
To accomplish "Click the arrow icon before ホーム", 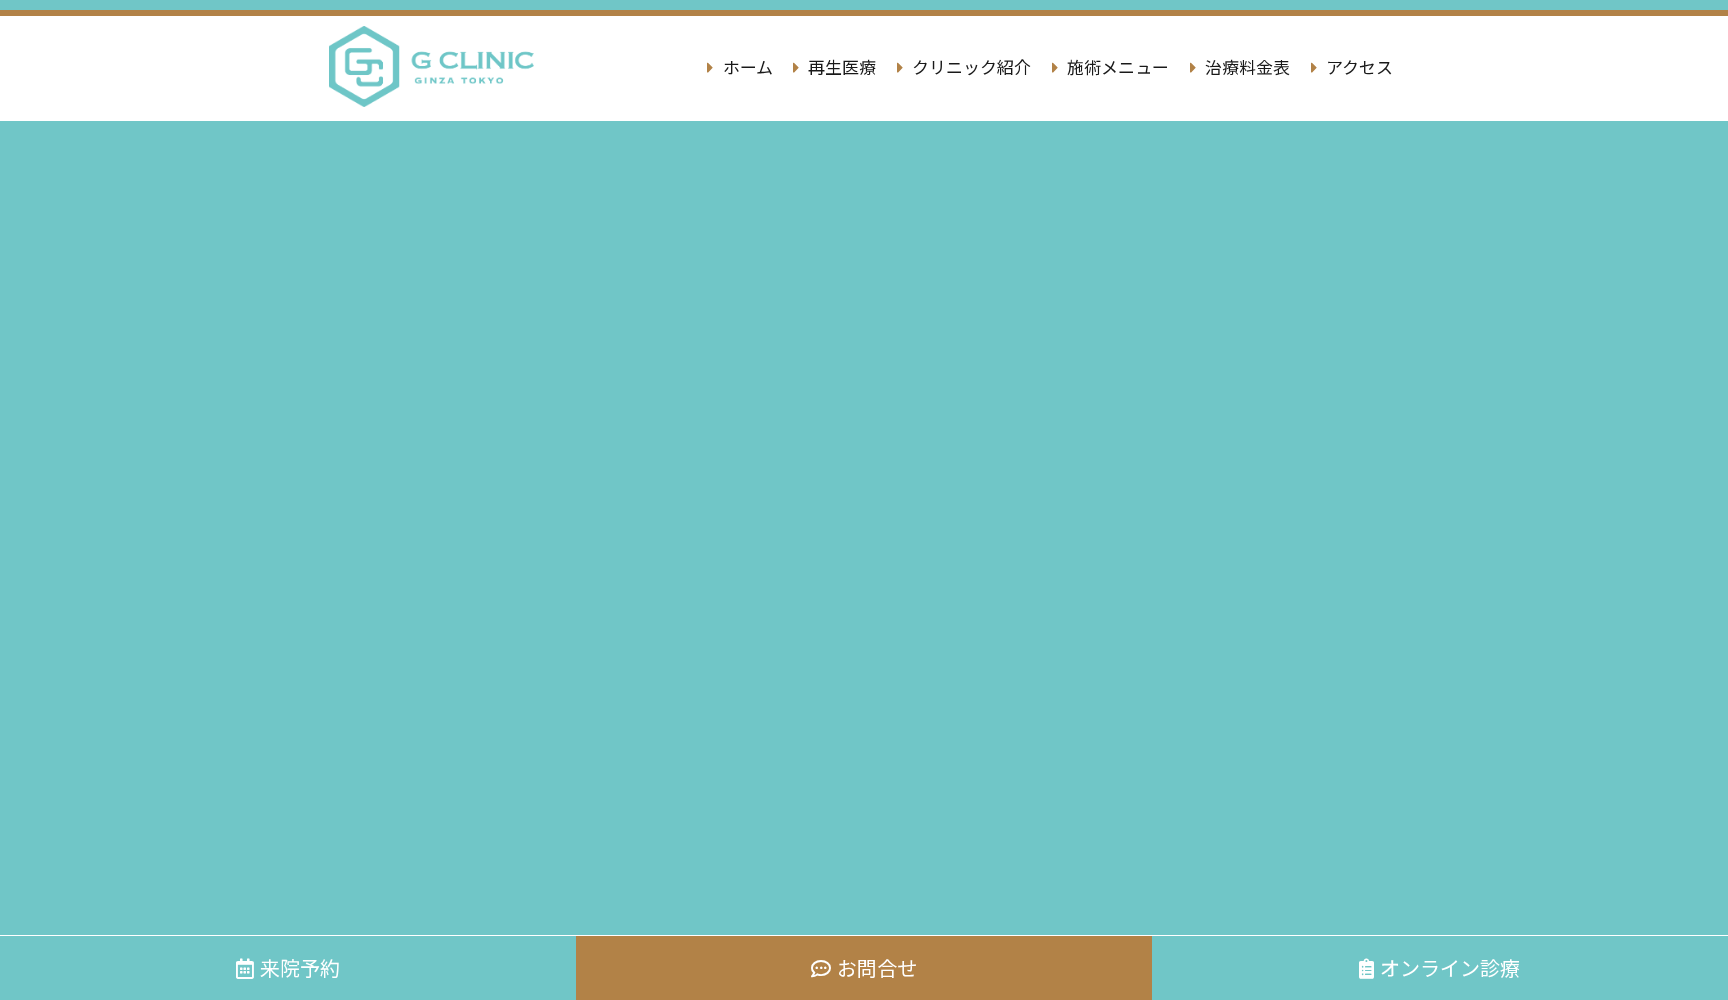I will [710, 68].
